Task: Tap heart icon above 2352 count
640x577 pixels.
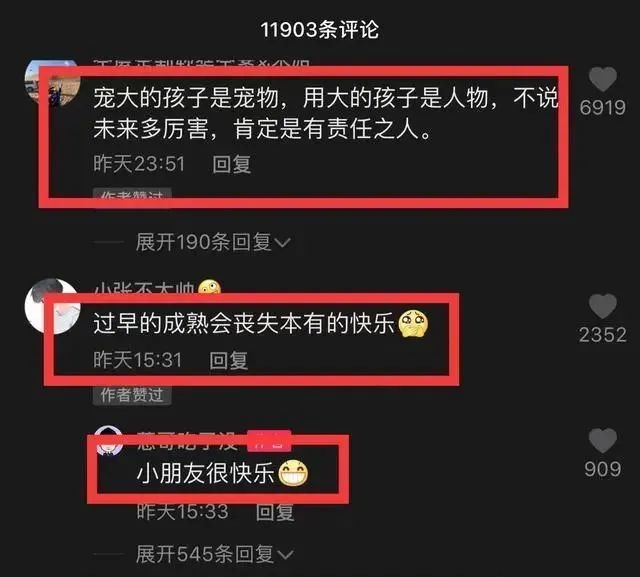Action: pyautogui.click(x=602, y=306)
